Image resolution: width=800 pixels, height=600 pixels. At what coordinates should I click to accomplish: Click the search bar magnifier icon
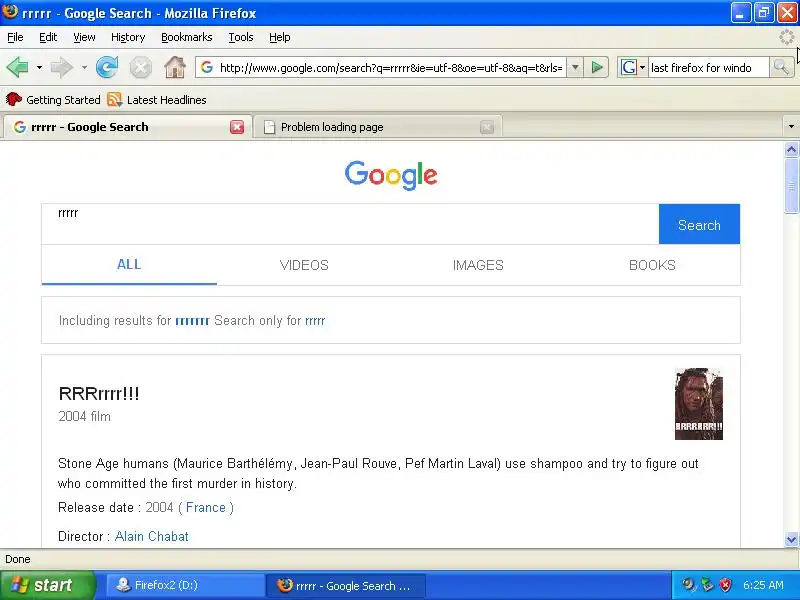pyautogui.click(x=781, y=67)
